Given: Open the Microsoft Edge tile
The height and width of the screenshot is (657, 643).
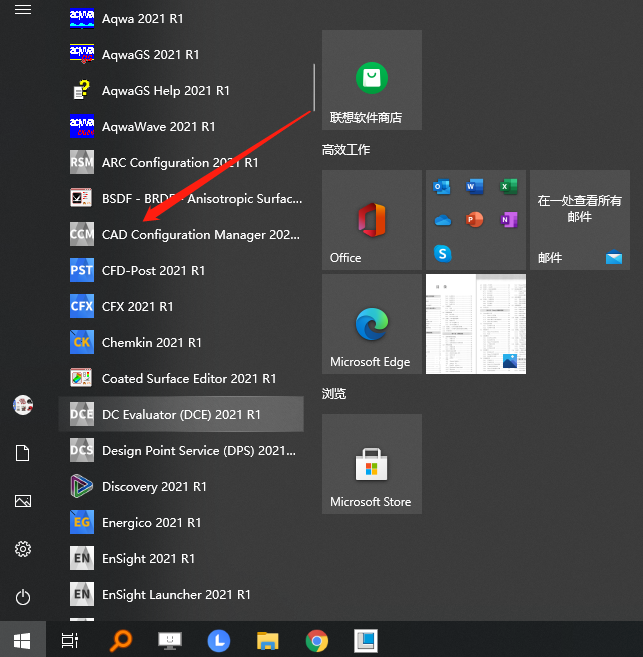Looking at the screenshot, I should [371, 324].
